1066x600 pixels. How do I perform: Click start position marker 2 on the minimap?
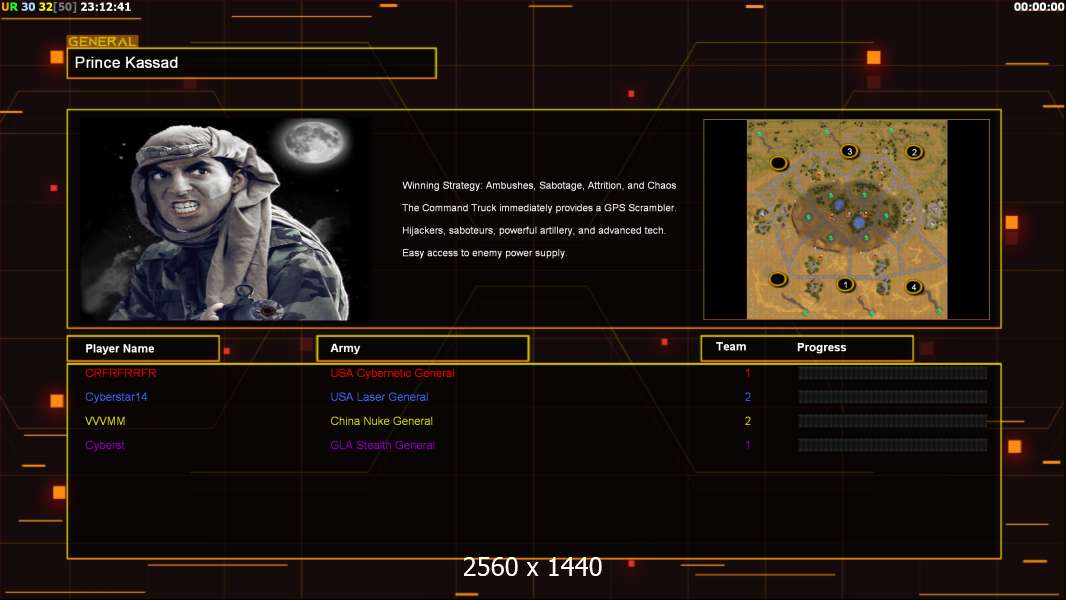pyautogui.click(x=914, y=152)
